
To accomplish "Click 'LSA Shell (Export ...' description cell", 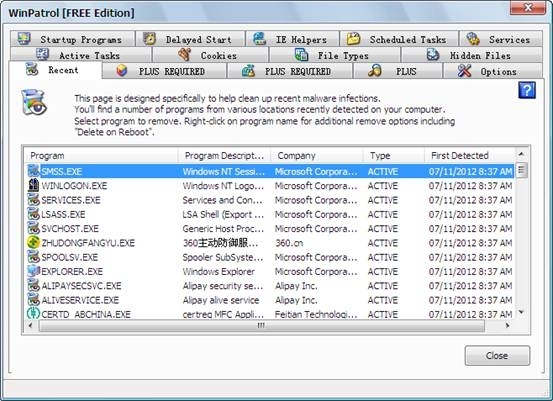I will click(223, 214).
